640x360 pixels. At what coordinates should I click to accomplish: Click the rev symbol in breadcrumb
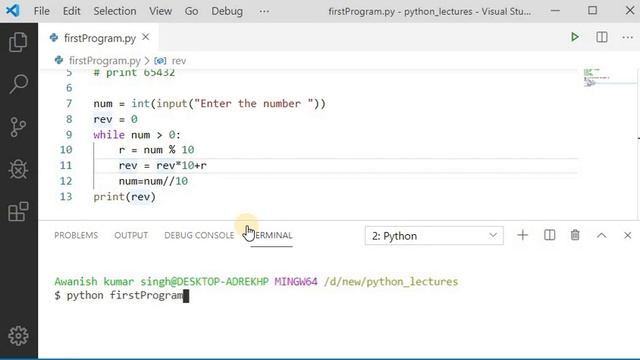coord(179,61)
